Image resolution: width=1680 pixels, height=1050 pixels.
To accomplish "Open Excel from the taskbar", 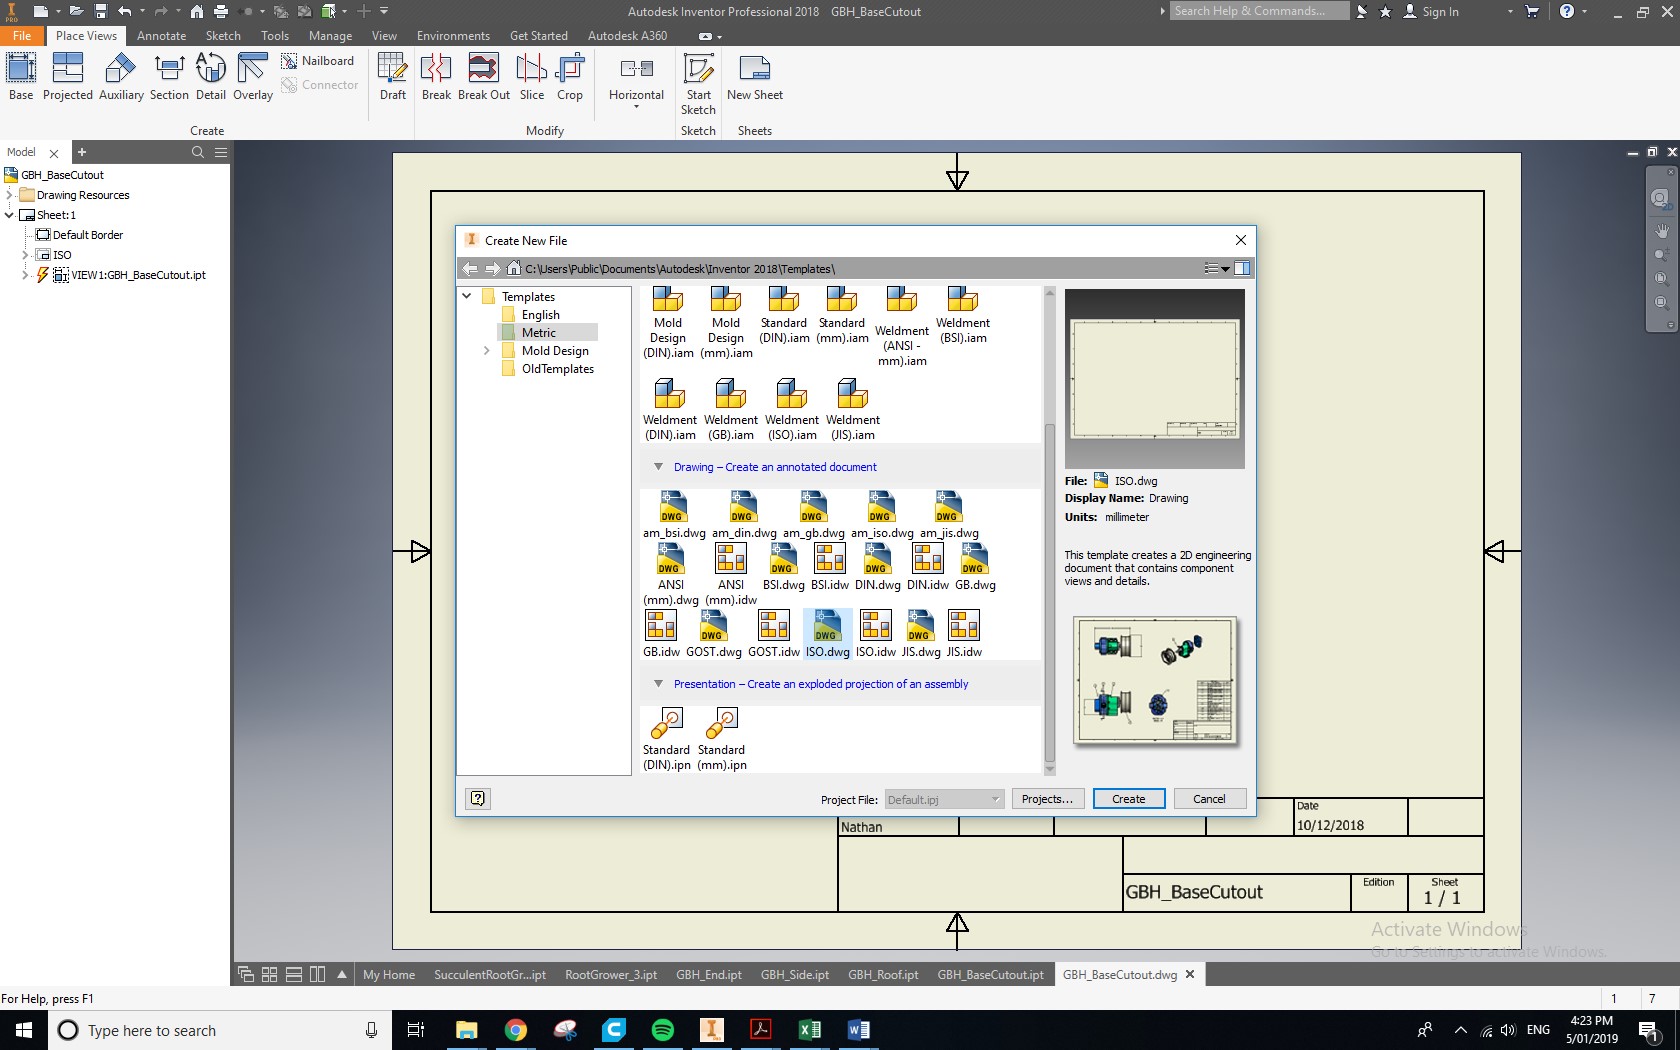I will point(810,1030).
